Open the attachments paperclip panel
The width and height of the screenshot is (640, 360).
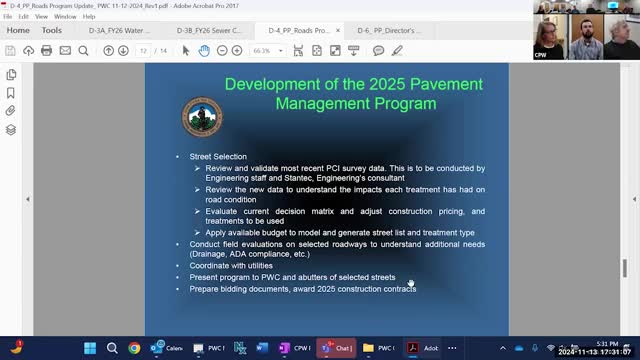tap(10, 111)
